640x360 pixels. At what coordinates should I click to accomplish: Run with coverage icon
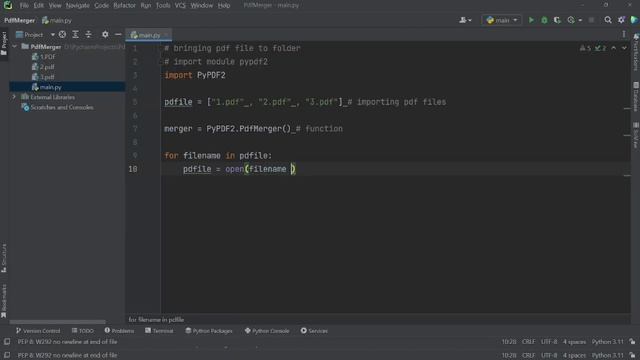(557, 20)
